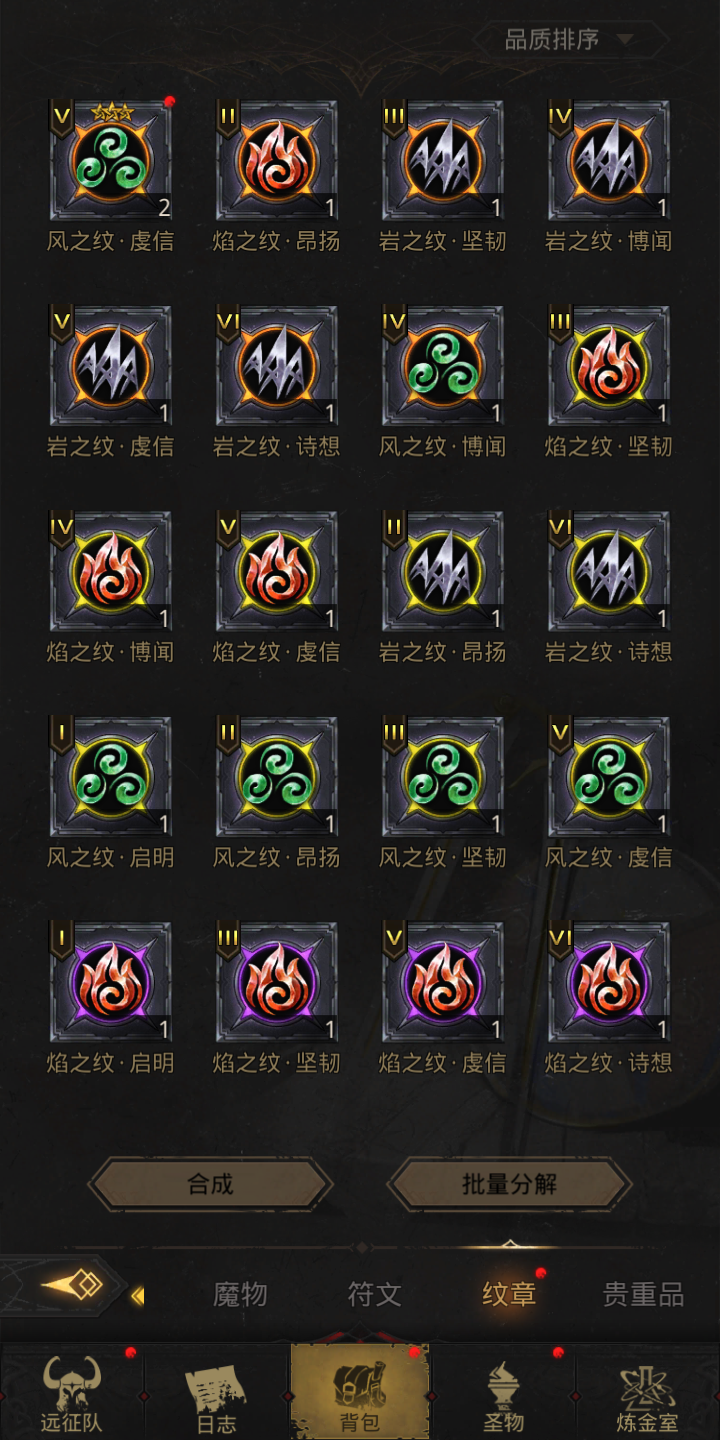Select the 焰之纹·博闻 yellow flame emblem
Image resolution: width=720 pixels, height=1440 pixels.
coord(111,571)
